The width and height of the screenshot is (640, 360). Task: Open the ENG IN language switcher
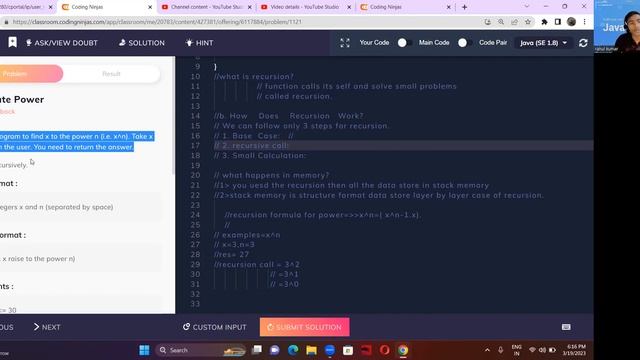tap(516, 350)
